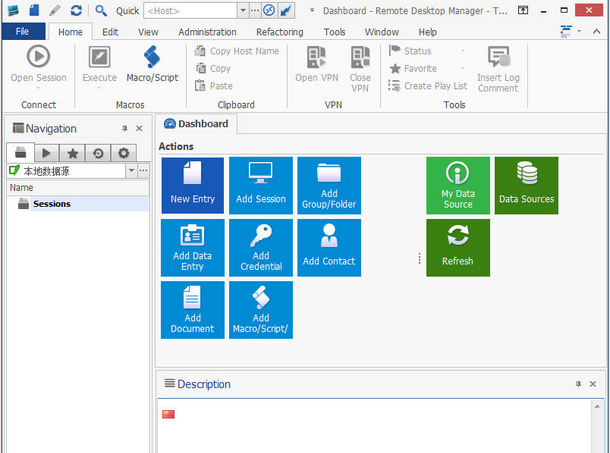
Task: Collapse the ribbon with the up chevron
Action: click(596, 32)
